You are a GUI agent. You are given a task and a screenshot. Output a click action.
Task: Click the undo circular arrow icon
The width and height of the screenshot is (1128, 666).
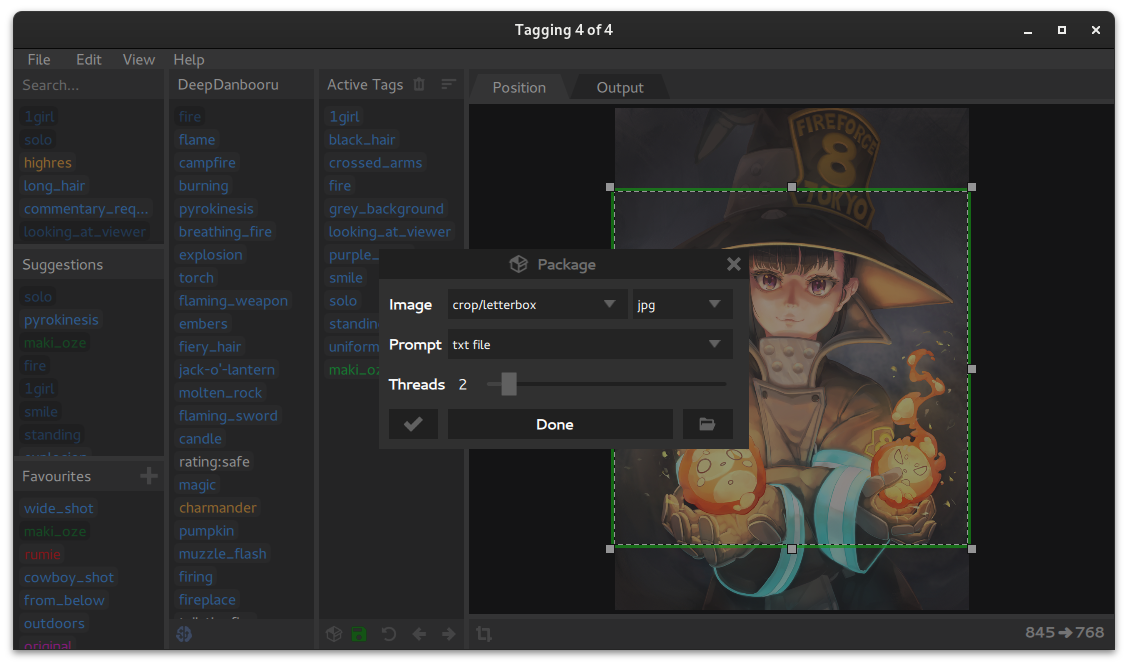click(x=388, y=634)
